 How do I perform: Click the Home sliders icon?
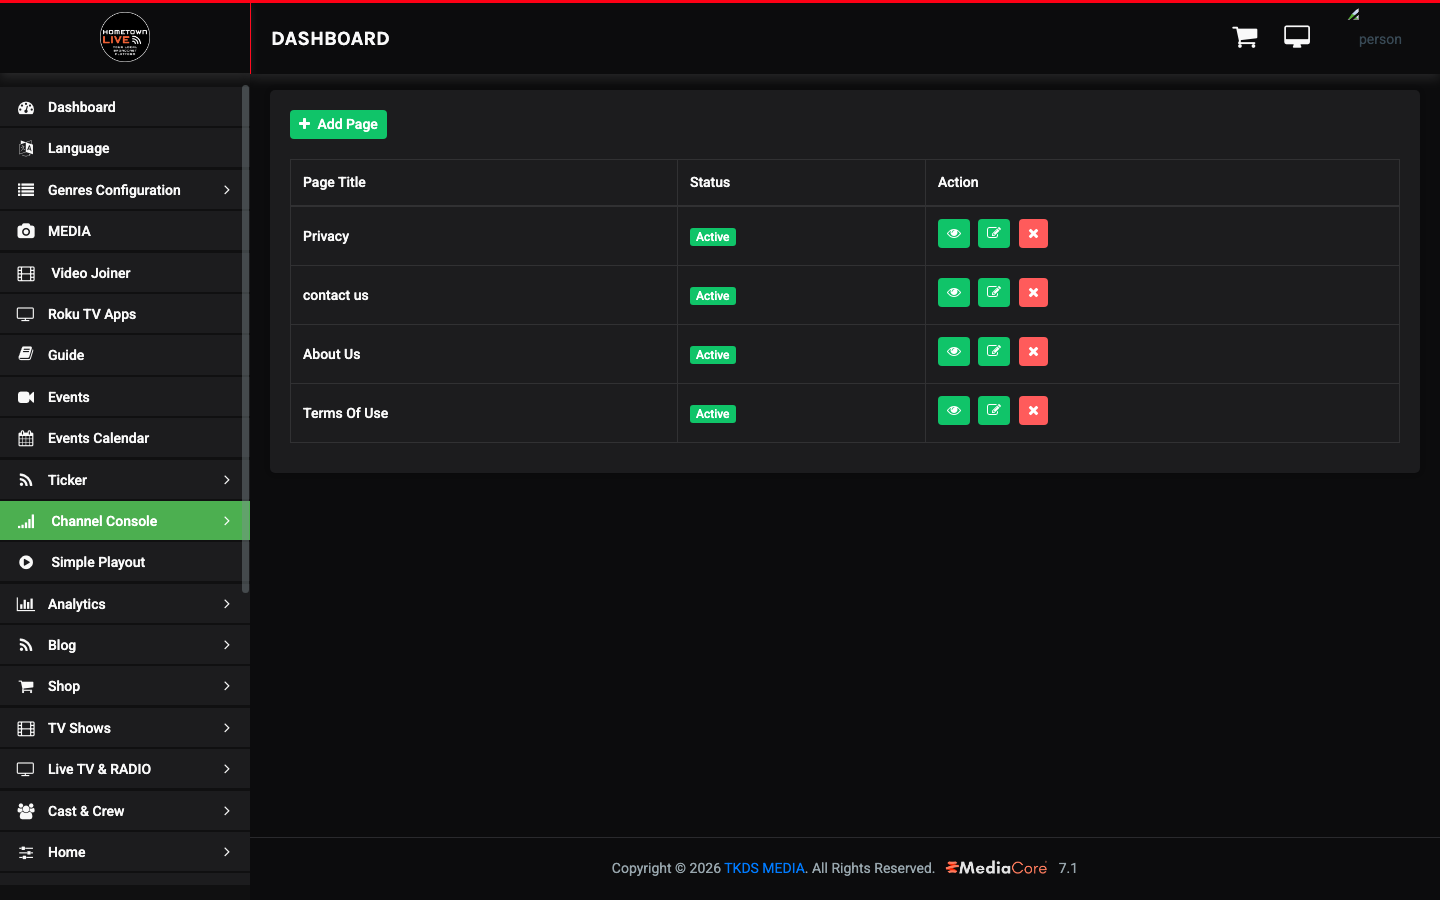[26, 852]
